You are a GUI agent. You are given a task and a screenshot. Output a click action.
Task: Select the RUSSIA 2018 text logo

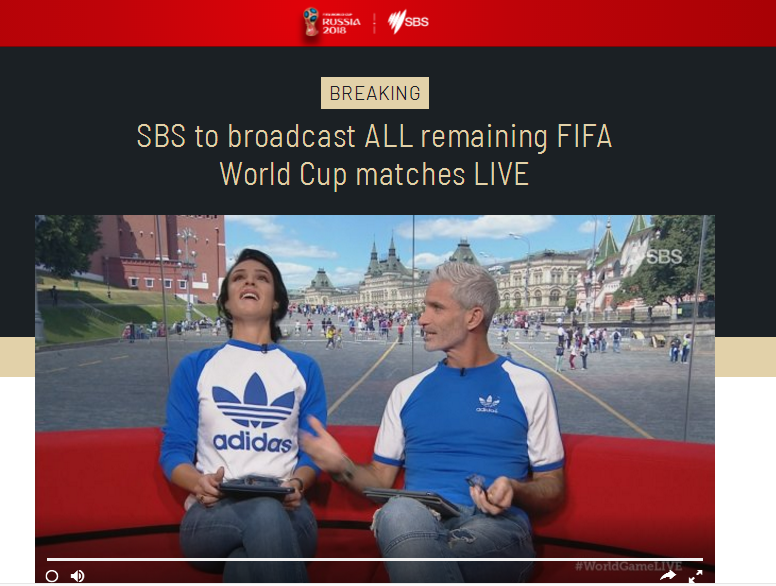coord(341,23)
